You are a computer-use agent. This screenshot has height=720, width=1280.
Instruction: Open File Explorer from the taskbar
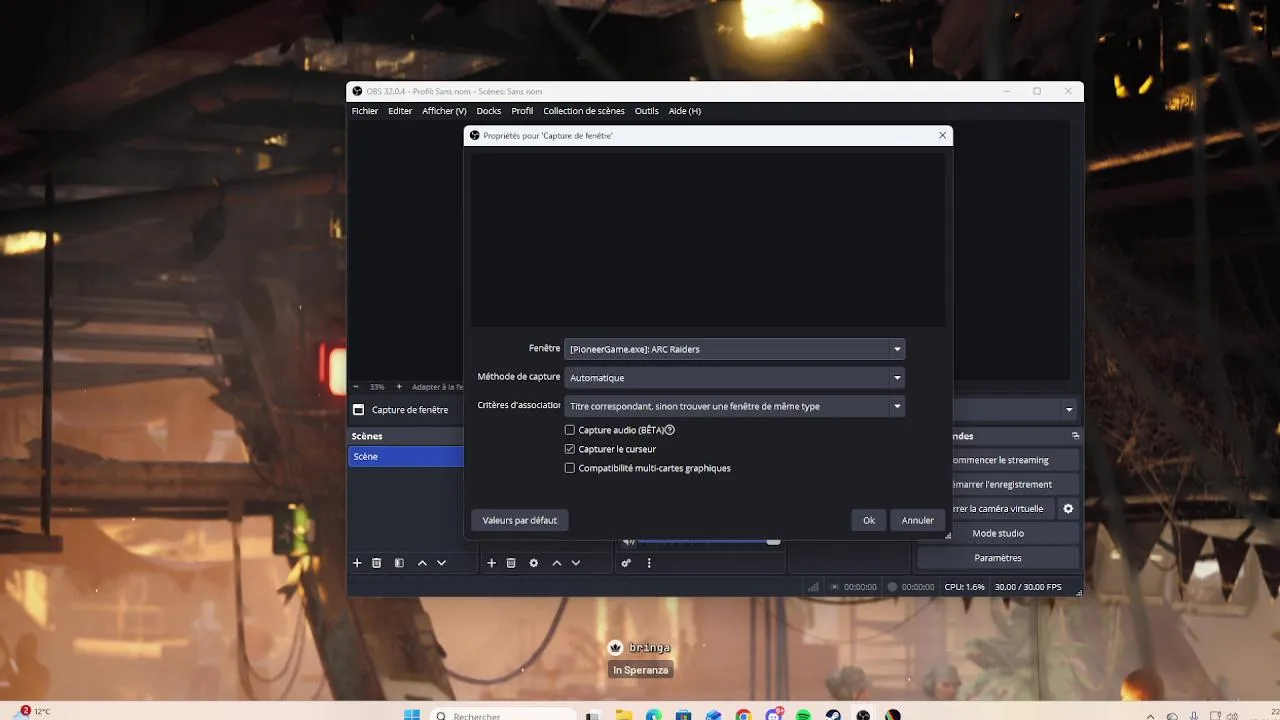point(623,715)
